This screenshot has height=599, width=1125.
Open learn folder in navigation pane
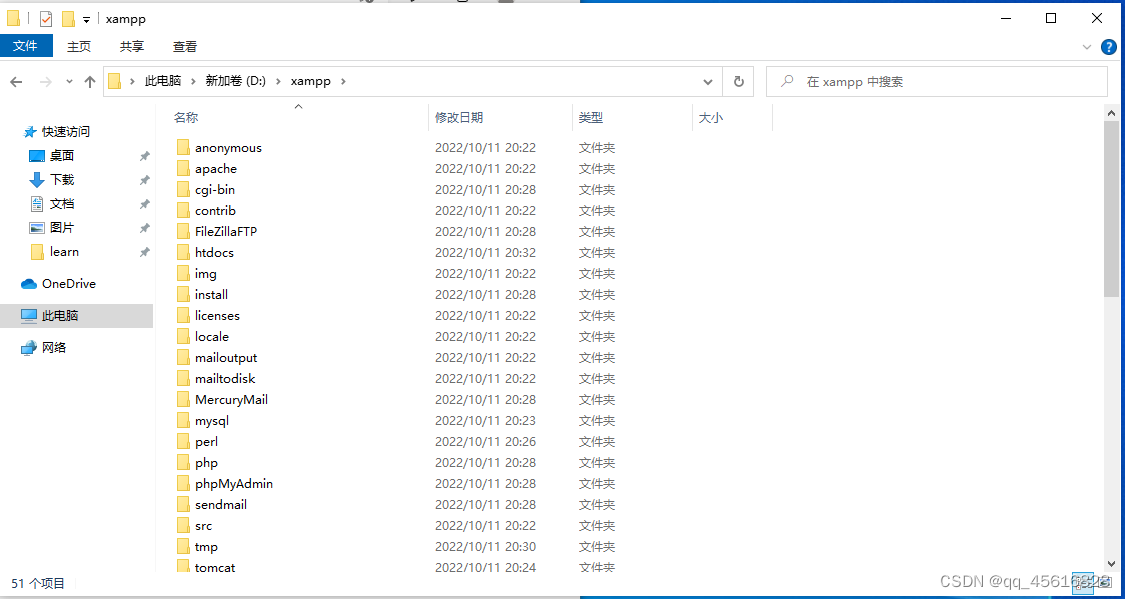pos(65,252)
